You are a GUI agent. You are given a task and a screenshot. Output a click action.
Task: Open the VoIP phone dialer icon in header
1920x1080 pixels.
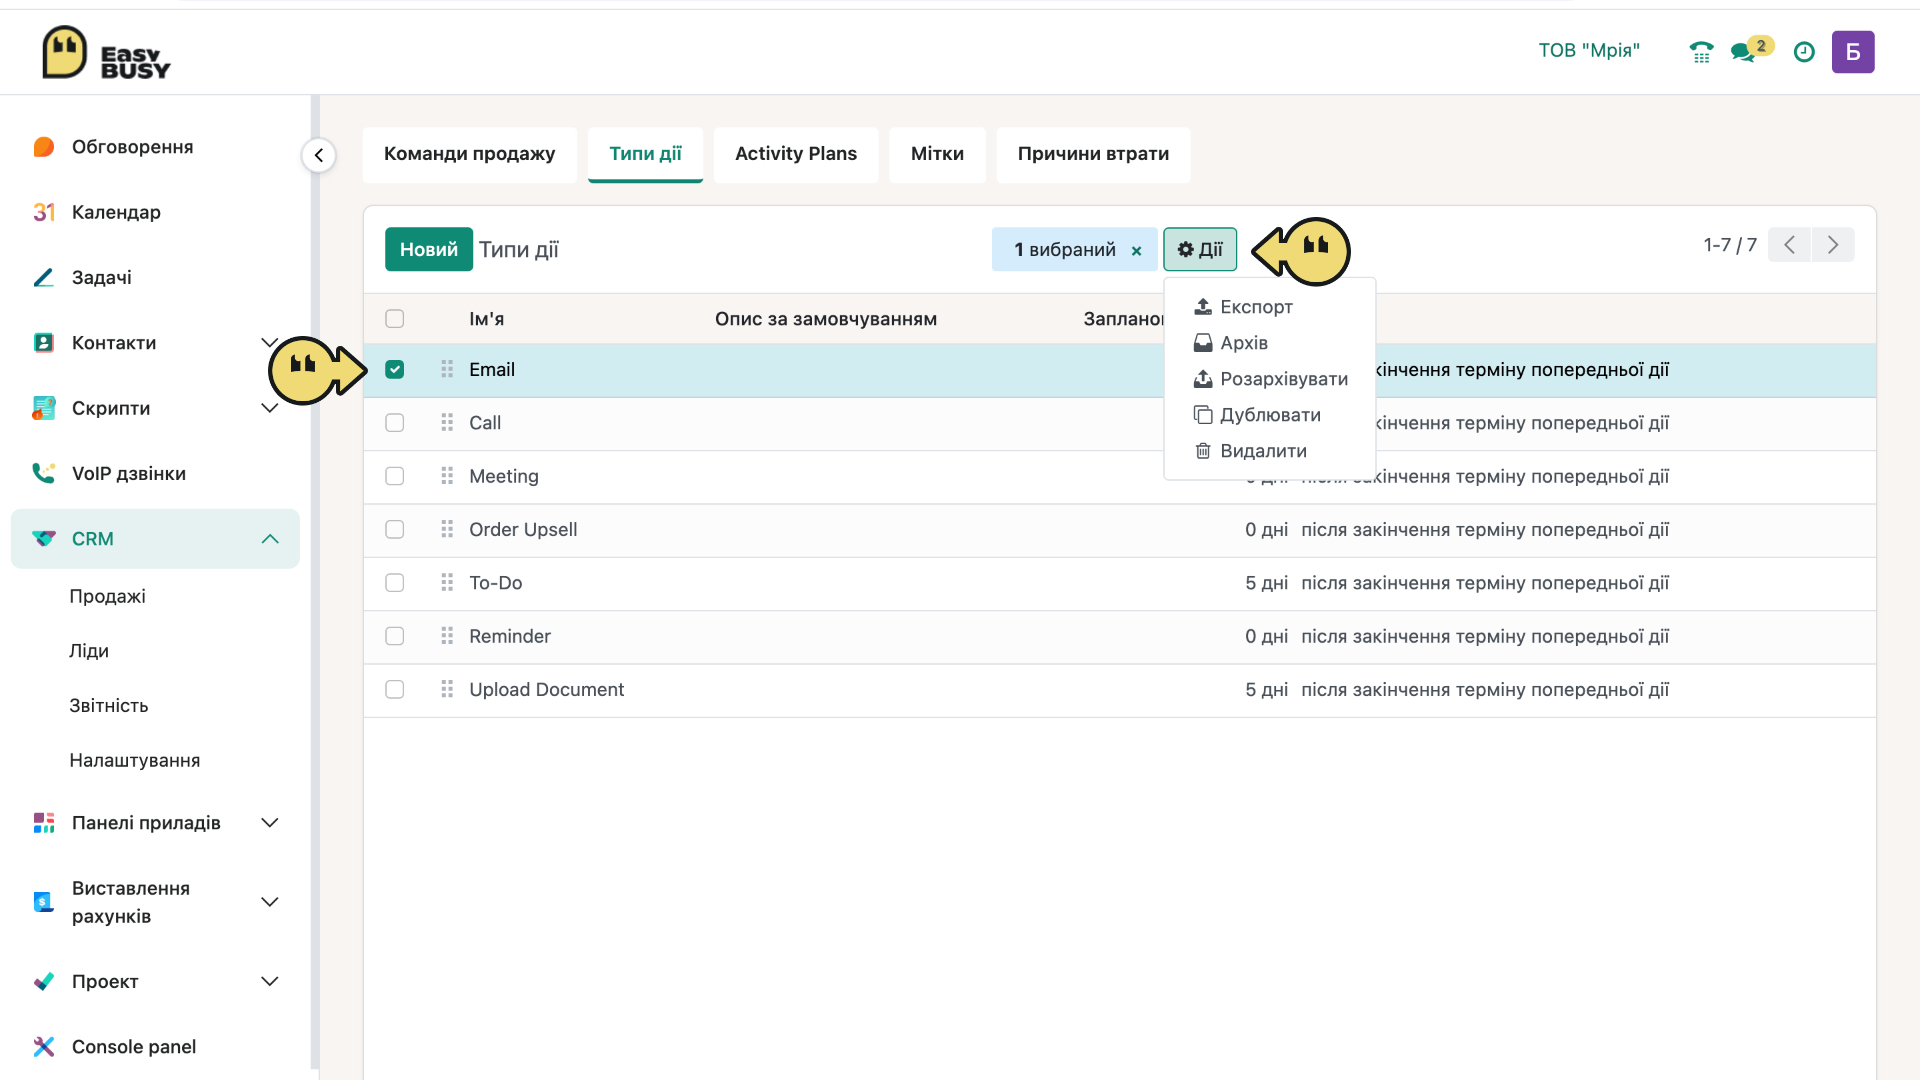(x=1701, y=52)
